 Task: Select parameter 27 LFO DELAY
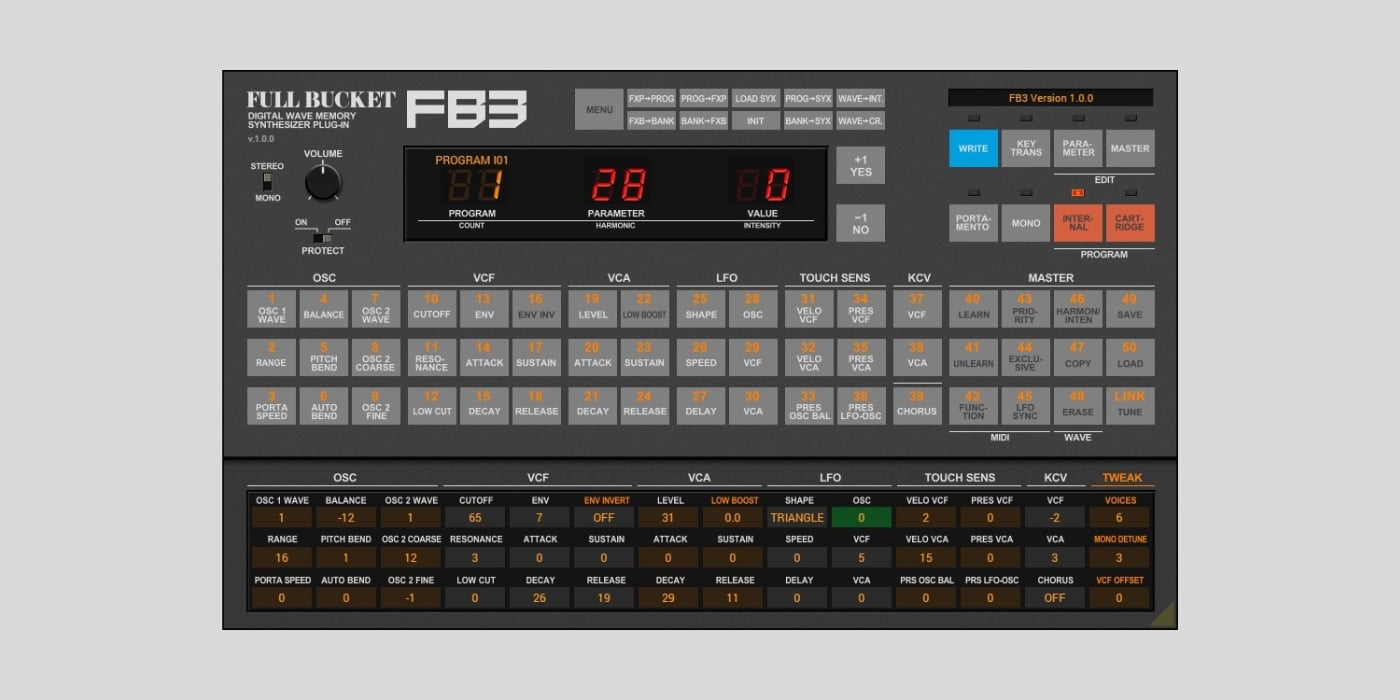(x=701, y=406)
